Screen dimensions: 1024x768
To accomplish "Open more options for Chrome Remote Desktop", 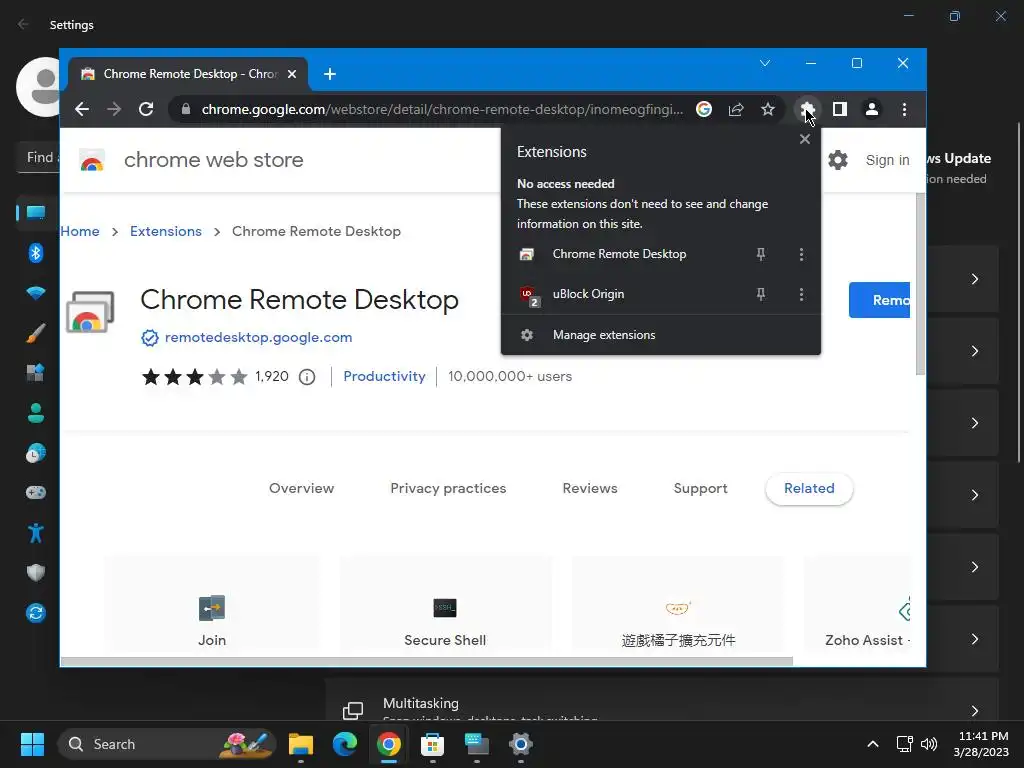I will [x=801, y=254].
